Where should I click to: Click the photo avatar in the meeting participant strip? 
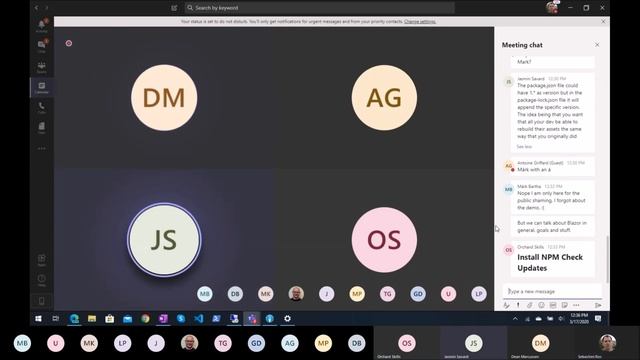[296, 294]
